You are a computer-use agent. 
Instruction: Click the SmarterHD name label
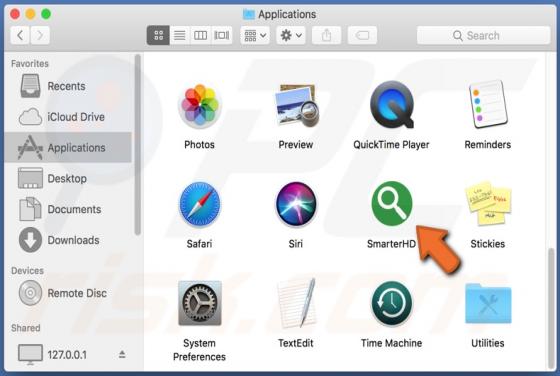[x=391, y=244]
